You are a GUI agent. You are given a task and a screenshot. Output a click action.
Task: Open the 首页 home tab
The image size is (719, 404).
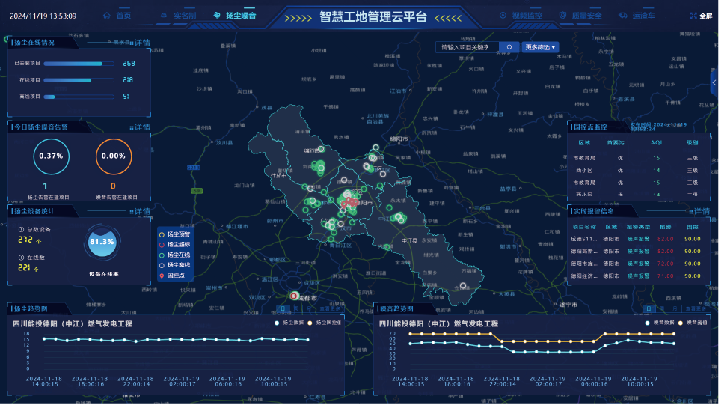(x=117, y=17)
